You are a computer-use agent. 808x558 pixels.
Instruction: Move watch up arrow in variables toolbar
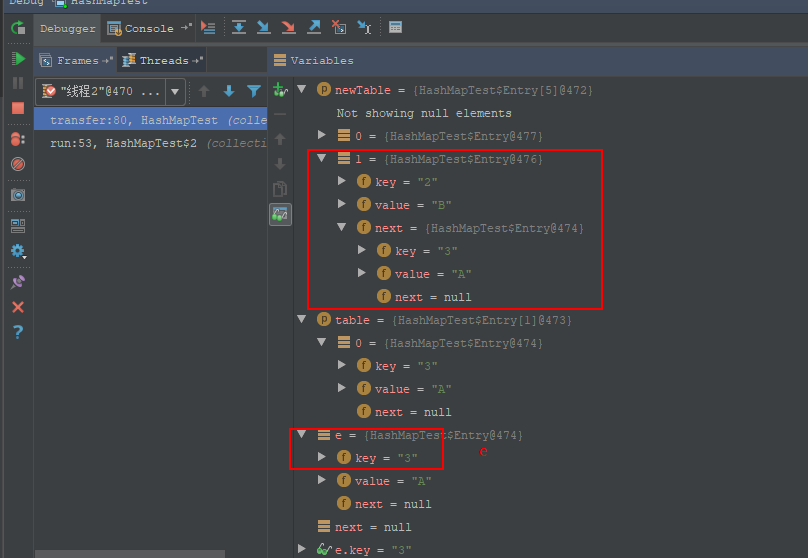pos(280,139)
